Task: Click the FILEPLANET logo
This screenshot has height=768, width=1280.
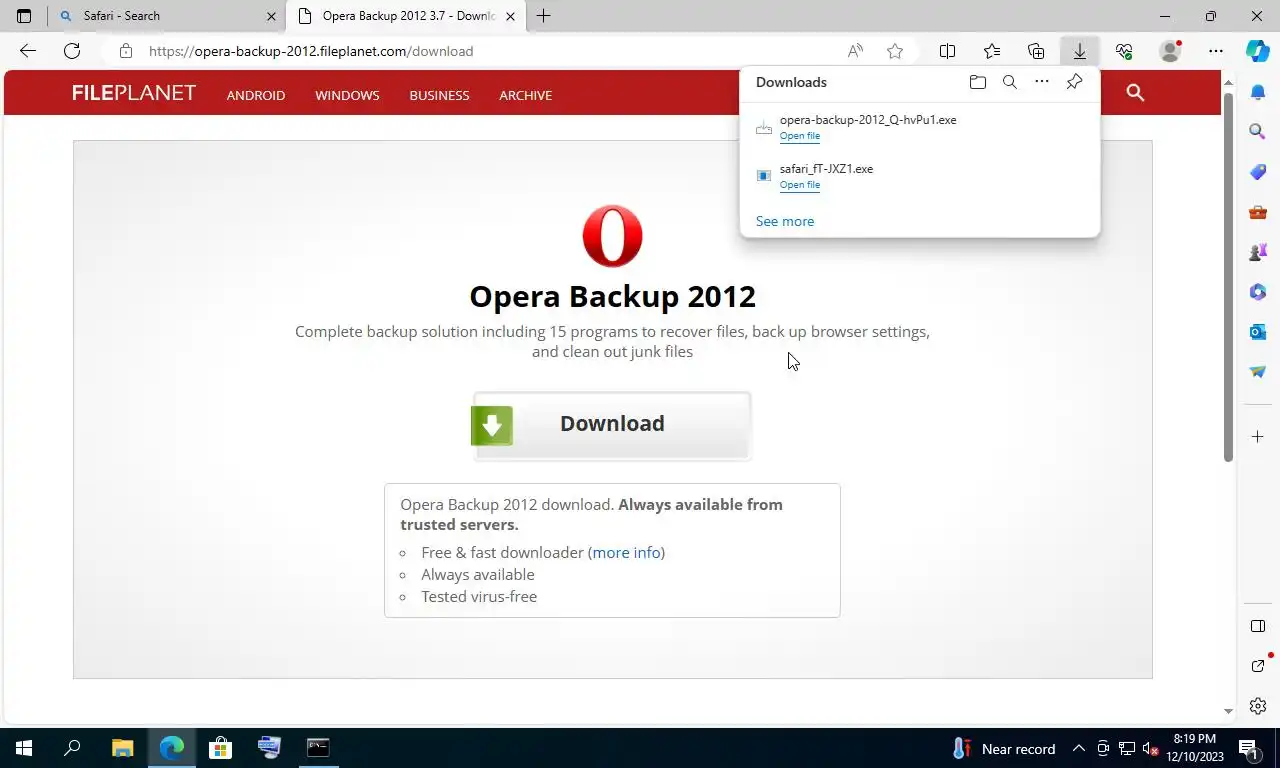Action: click(x=134, y=93)
